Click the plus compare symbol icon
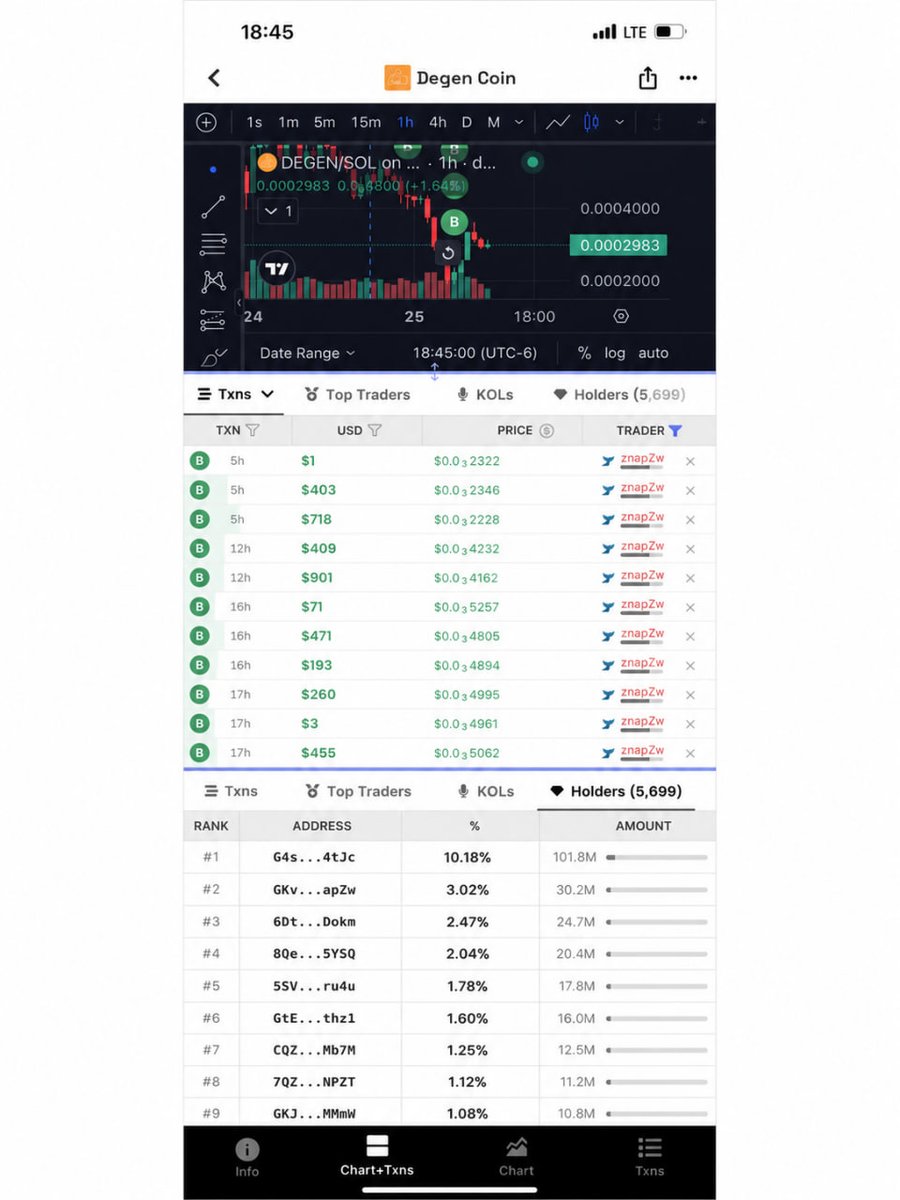This screenshot has height=1200, width=900. (206, 122)
